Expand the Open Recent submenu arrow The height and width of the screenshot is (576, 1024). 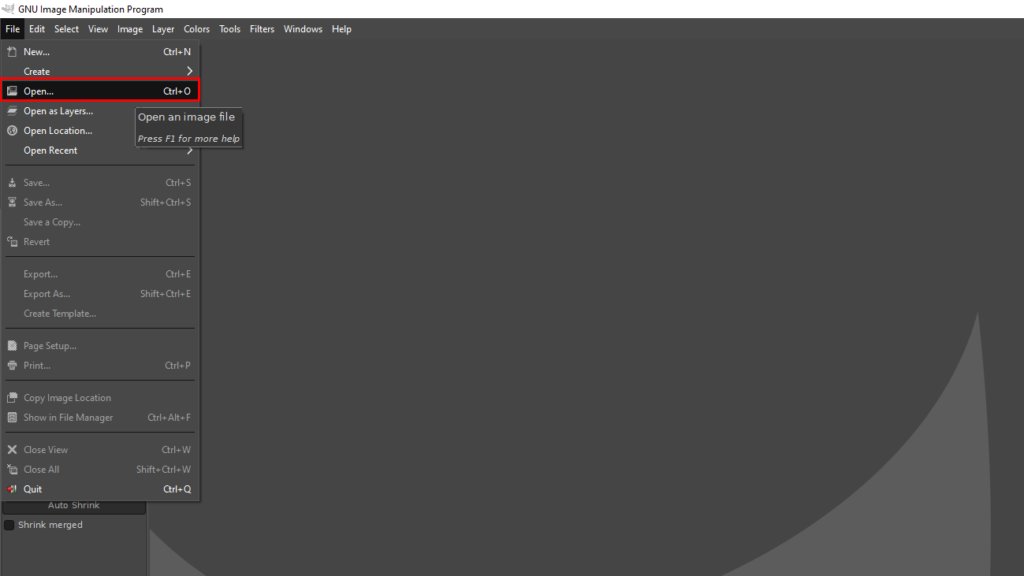[189, 150]
